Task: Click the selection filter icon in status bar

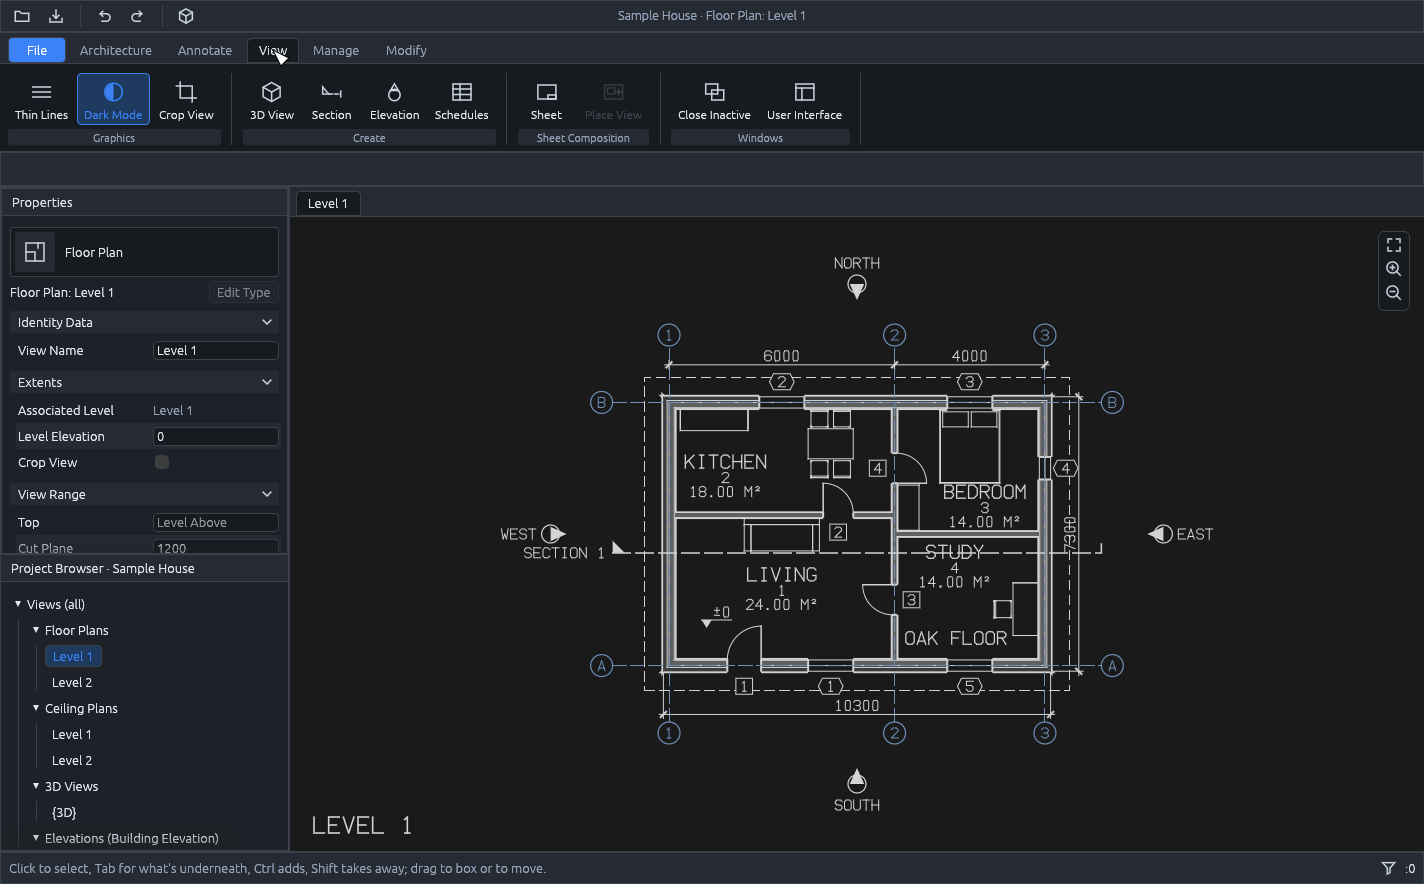Action: (1388, 868)
